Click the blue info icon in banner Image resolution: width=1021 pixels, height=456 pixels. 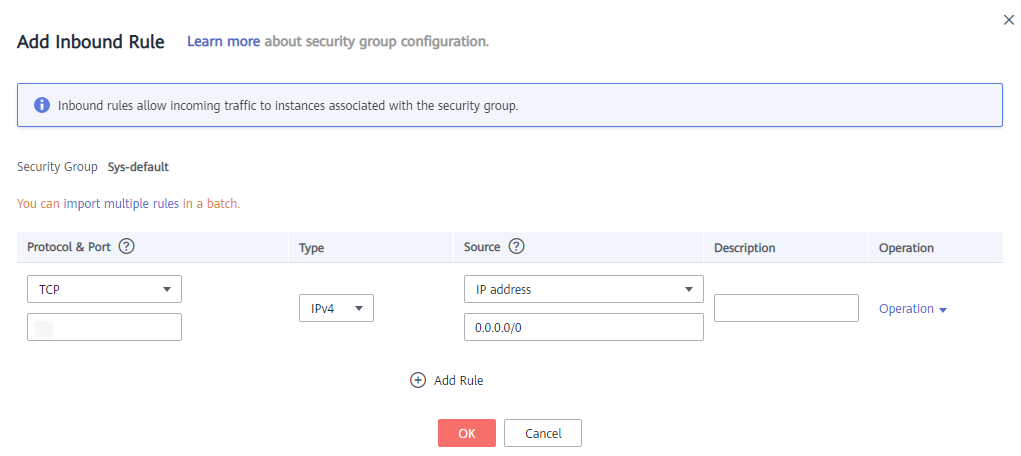(x=42, y=105)
